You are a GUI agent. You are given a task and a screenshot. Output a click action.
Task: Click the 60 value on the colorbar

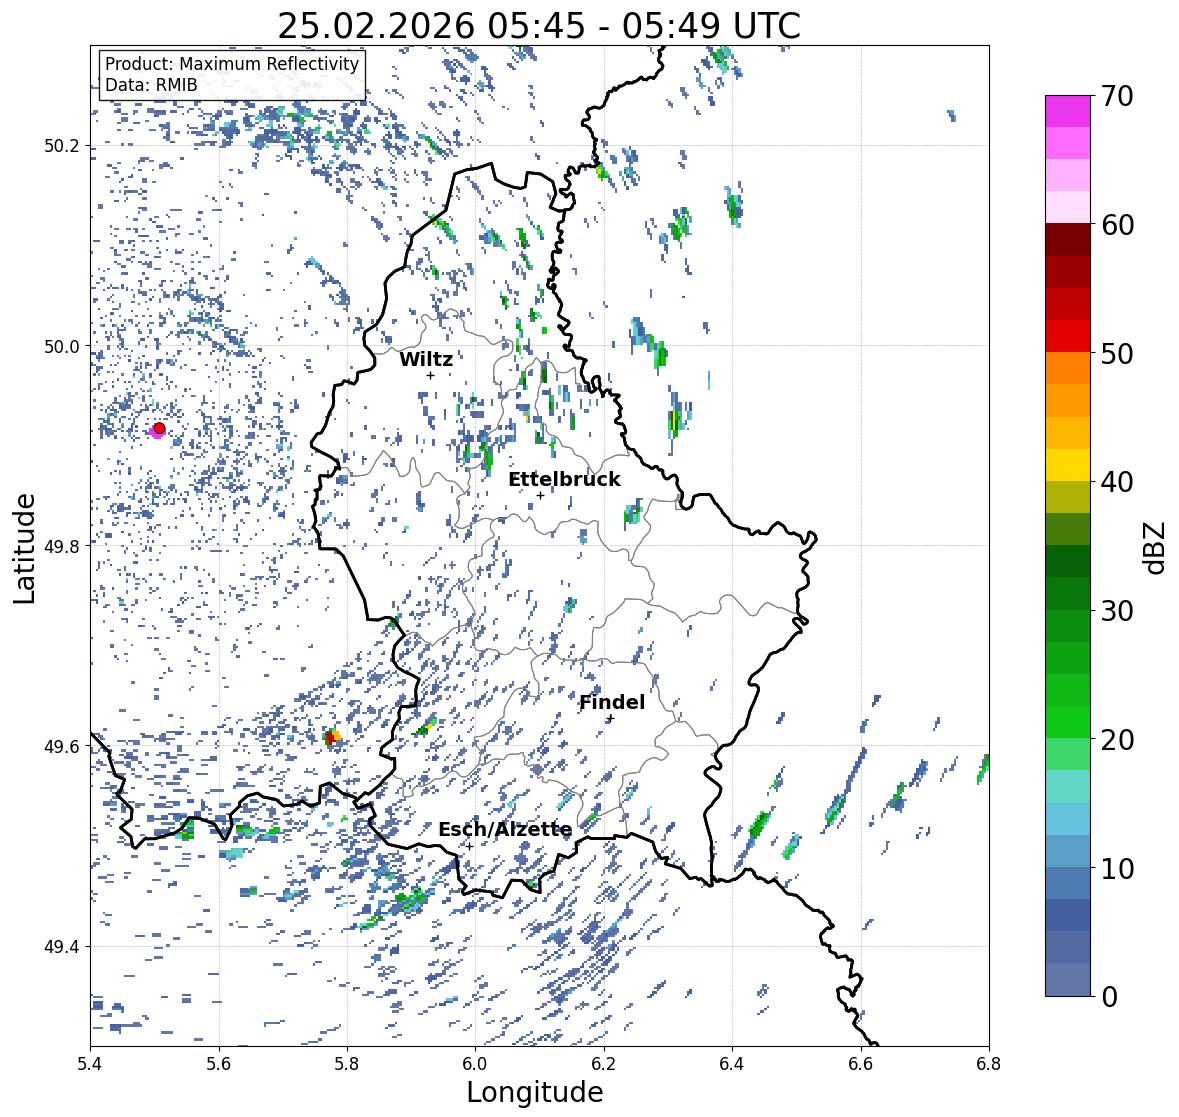1116,225
